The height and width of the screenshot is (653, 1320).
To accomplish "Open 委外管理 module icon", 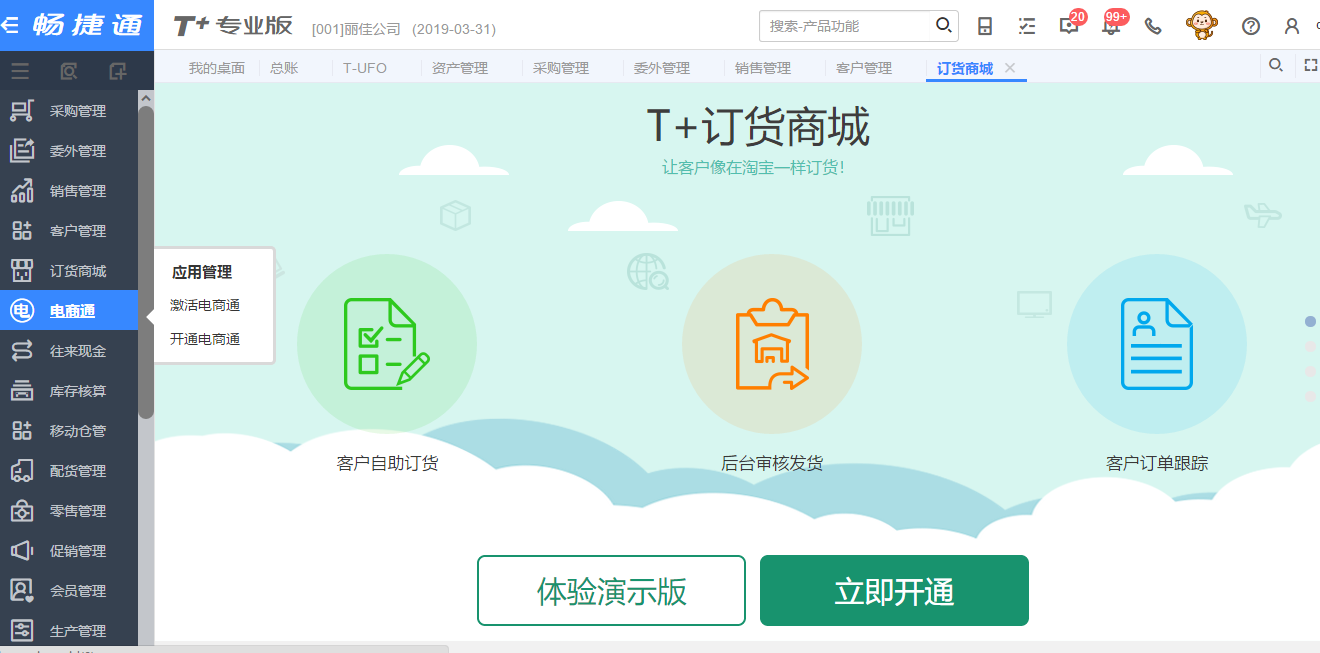I will click(x=22, y=151).
